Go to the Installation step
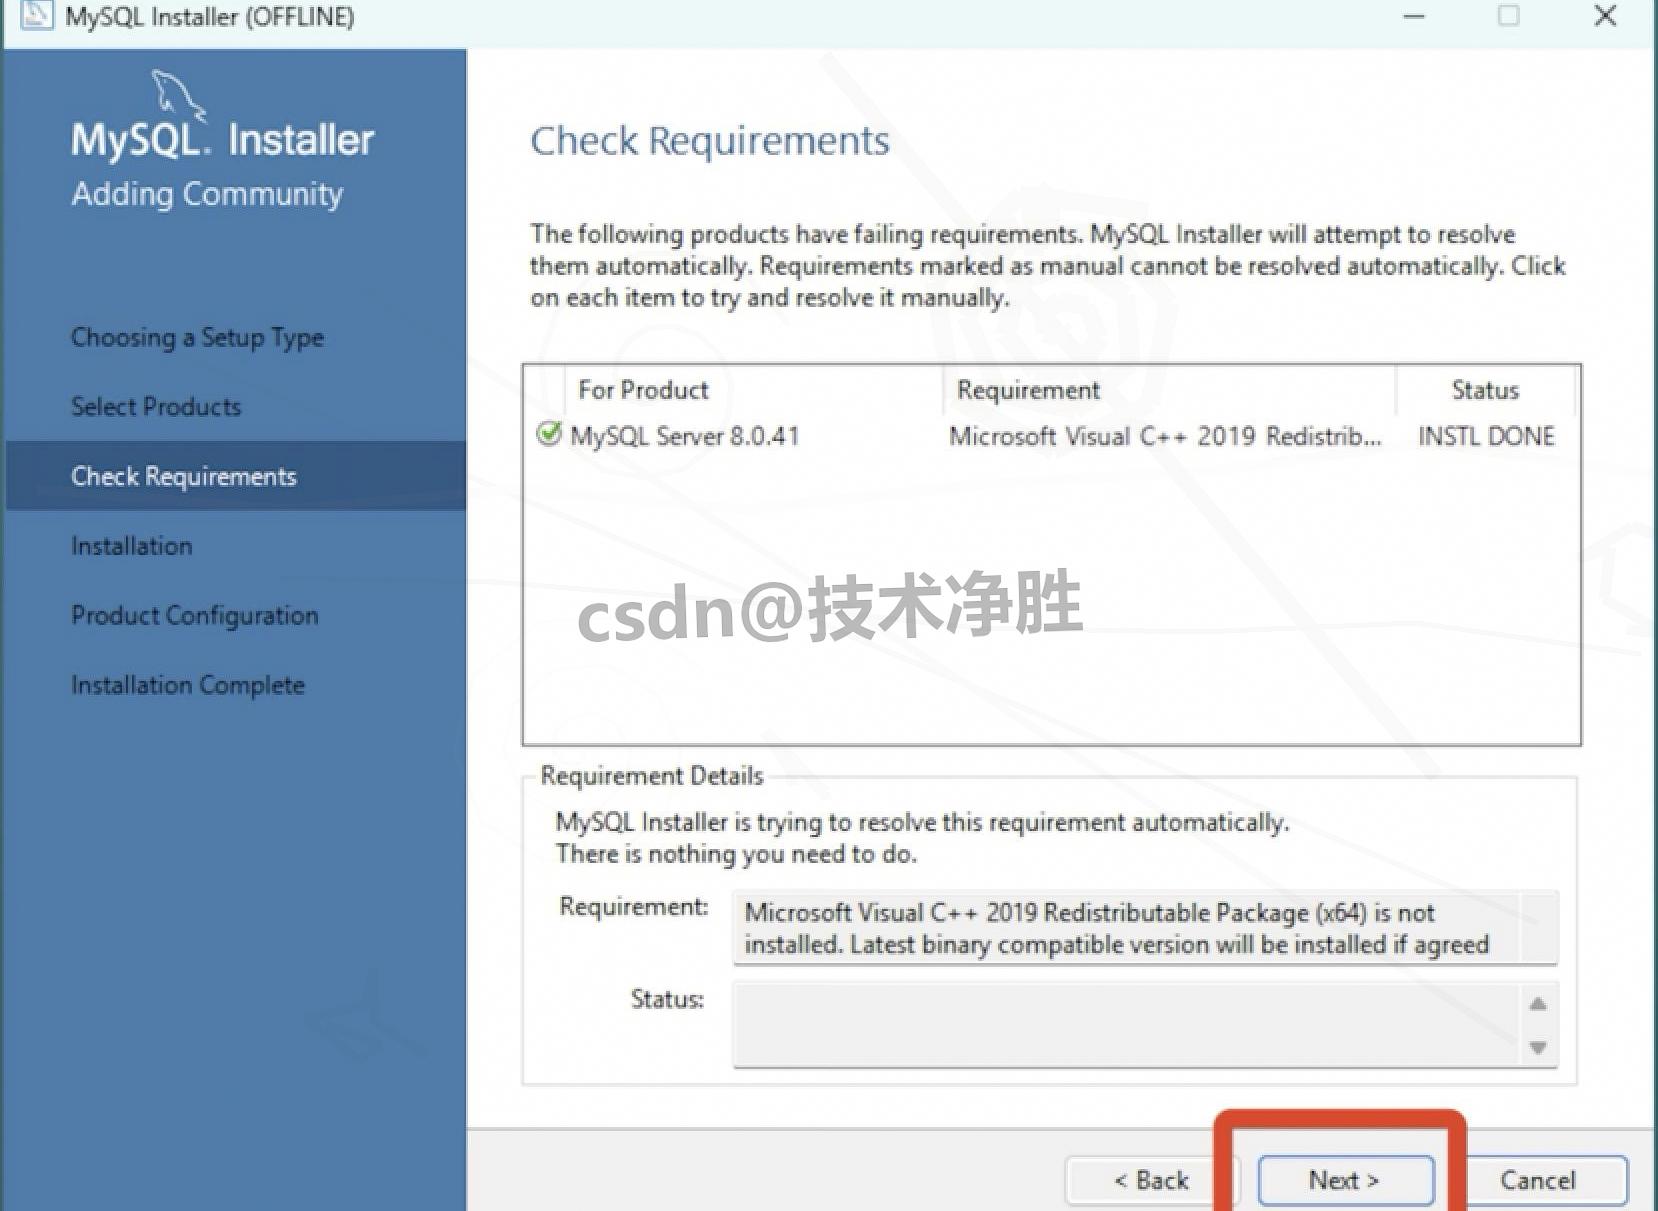Screen dimensions: 1658x1211 [x=131, y=545]
